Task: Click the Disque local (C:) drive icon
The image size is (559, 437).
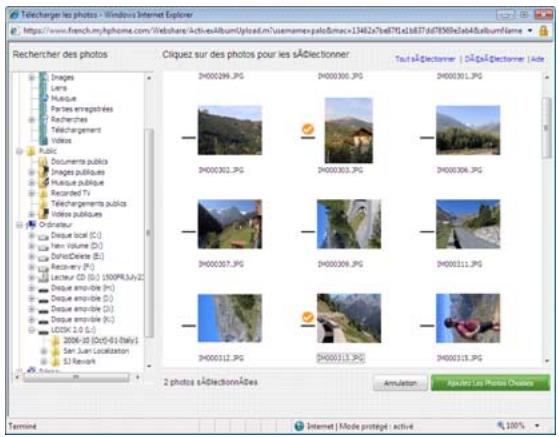Action: (43, 236)
